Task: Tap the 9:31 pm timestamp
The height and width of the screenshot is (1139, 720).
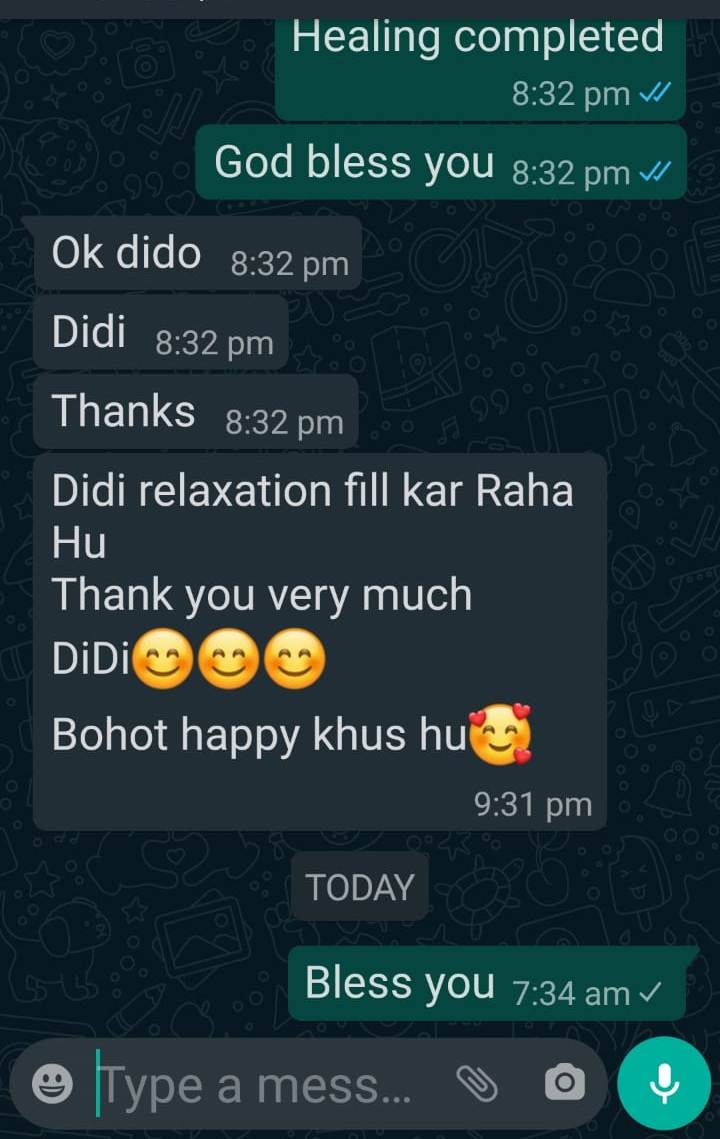Action: coord(533,804)
